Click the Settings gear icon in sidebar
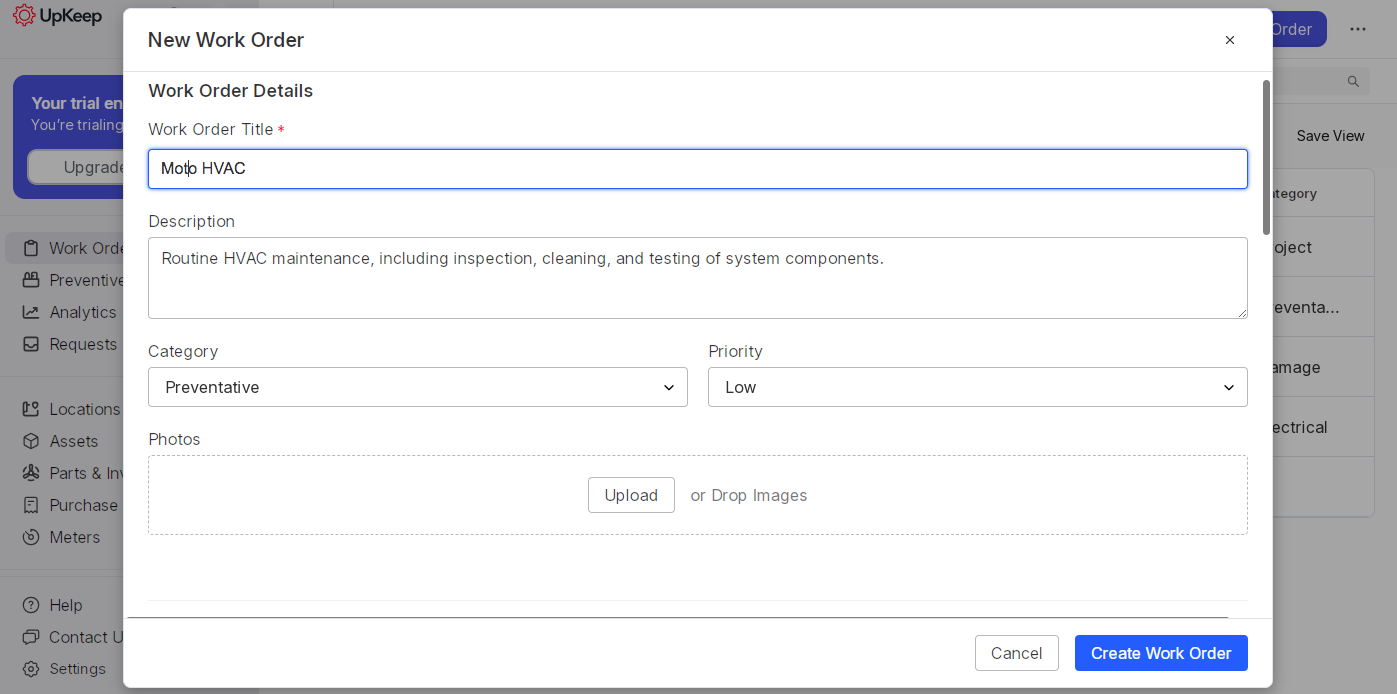Viewport: 1397px width, 694px height. tap(31, 669)
